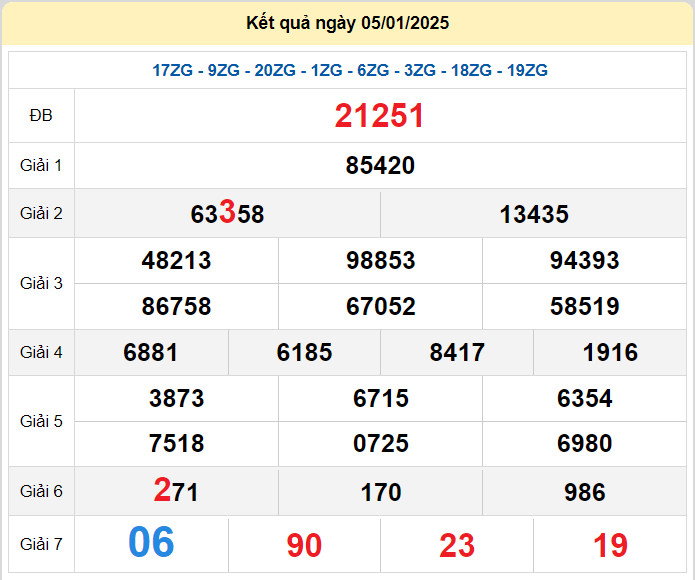Click the number 48213

pyautogui.click(x=176, y=260)
